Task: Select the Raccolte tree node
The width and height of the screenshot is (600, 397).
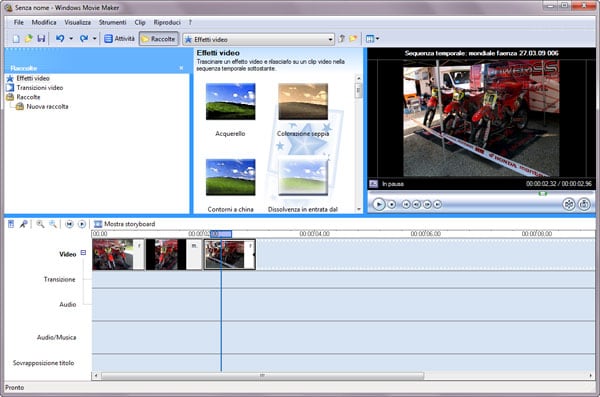Action: tap(23, 97)
